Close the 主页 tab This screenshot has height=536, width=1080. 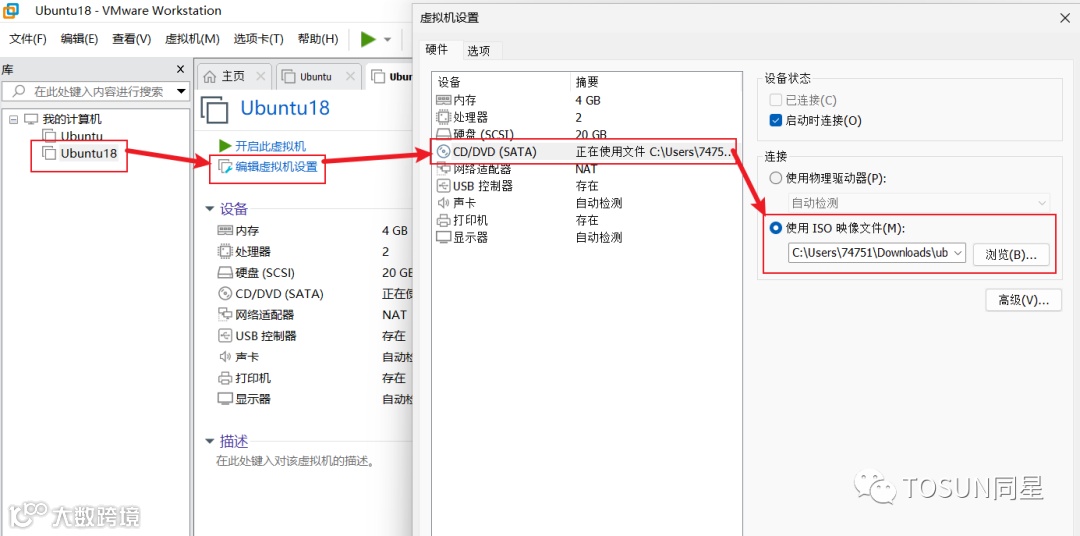point(260,76)
